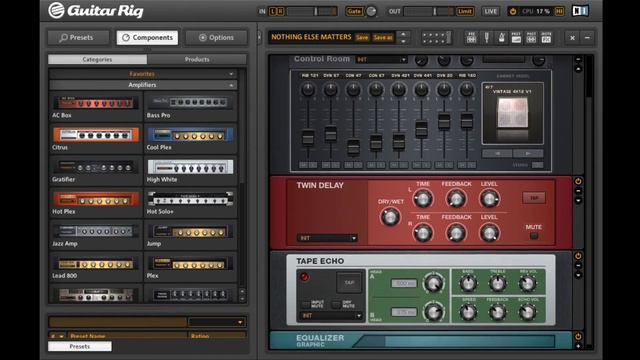640x360 pixels.
Task: Open the preset filter dropdown below the browser
Action: [x=217, y=322]
